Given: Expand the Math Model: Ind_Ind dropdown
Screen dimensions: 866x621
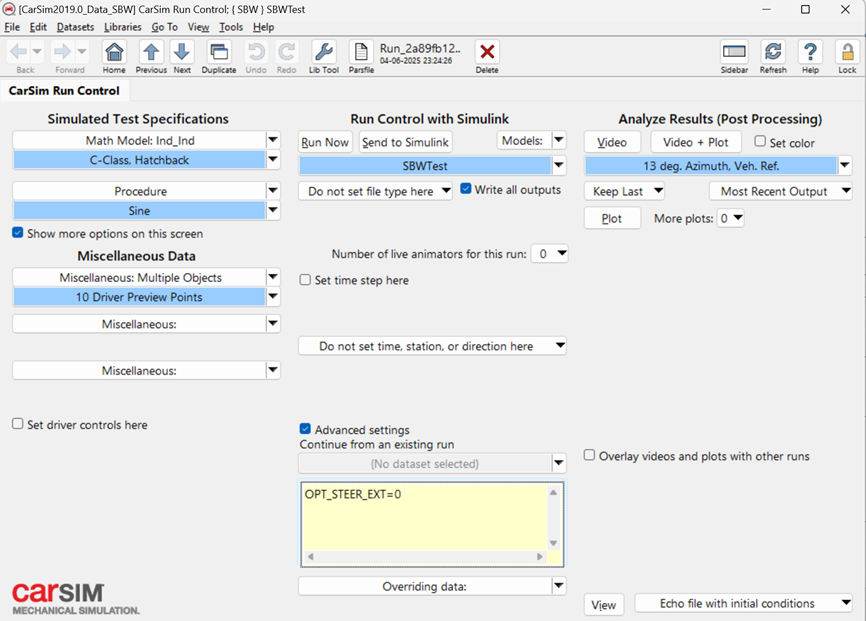Looking at the screenshot, I should pyautogui.click(x=273, y=140).
